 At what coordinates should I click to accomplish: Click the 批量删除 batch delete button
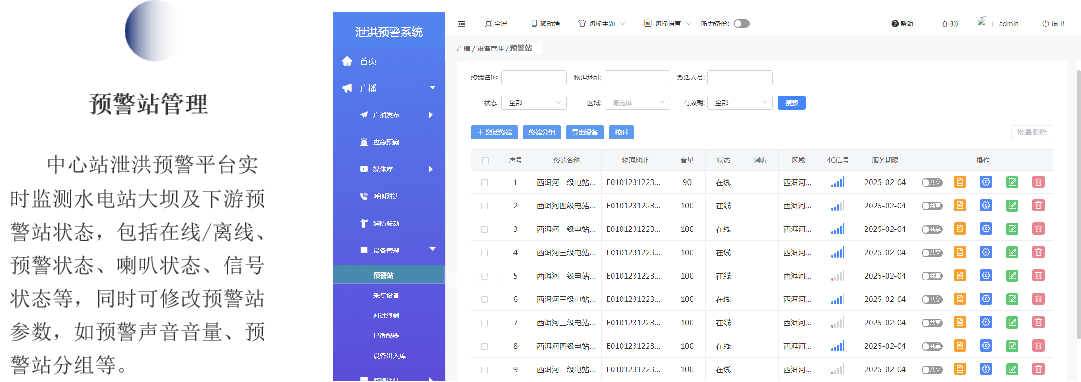pos(1032,132)
